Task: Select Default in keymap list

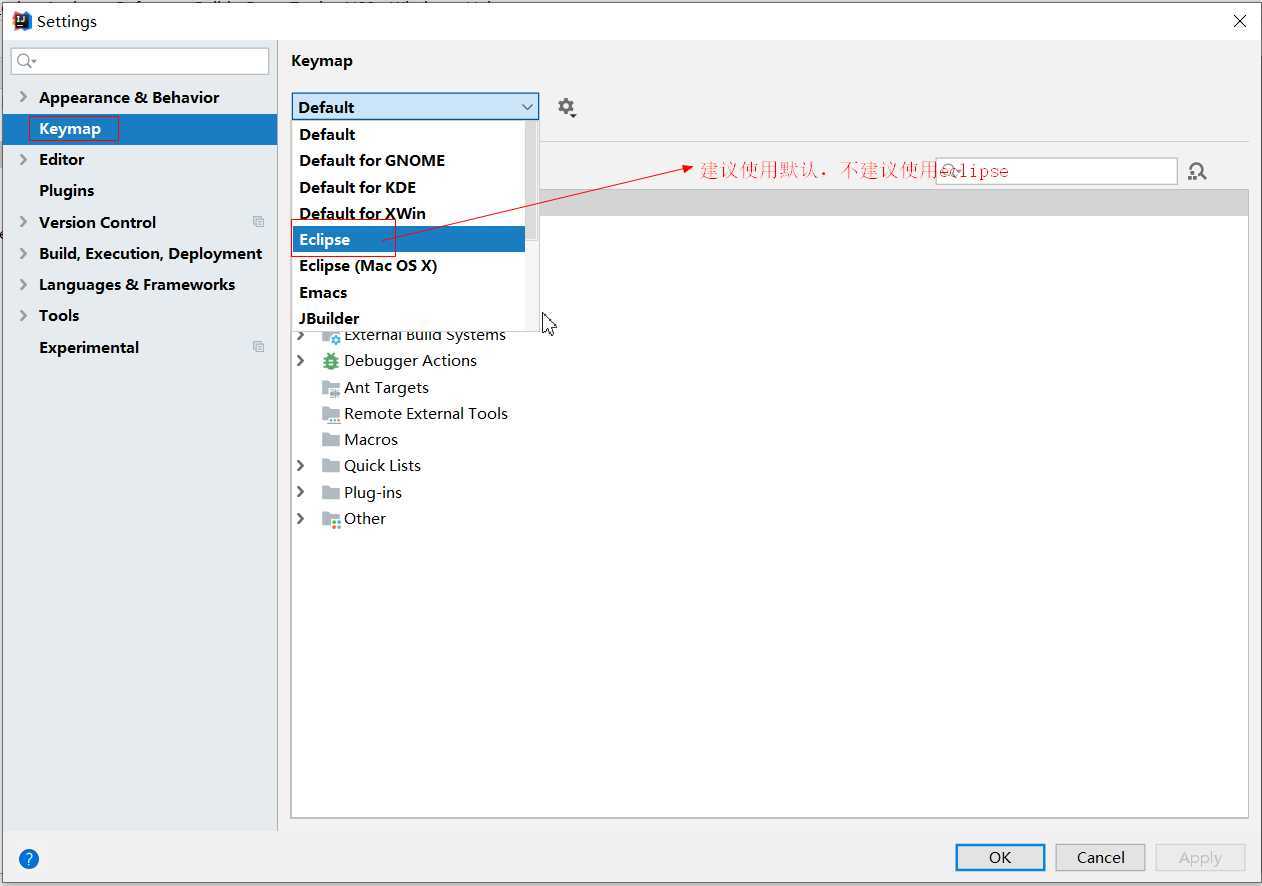Action: pos(408,134)
